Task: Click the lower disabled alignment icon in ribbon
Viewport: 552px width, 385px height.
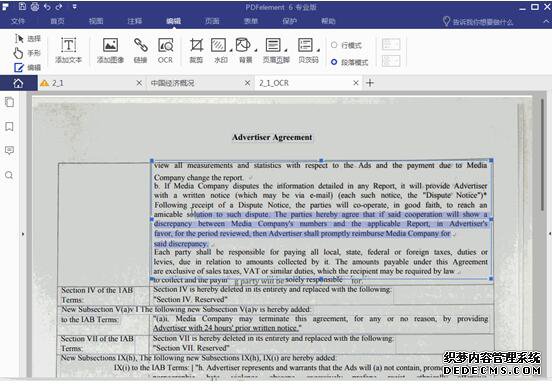Action: pyautogui.click(x=391, y=61)
